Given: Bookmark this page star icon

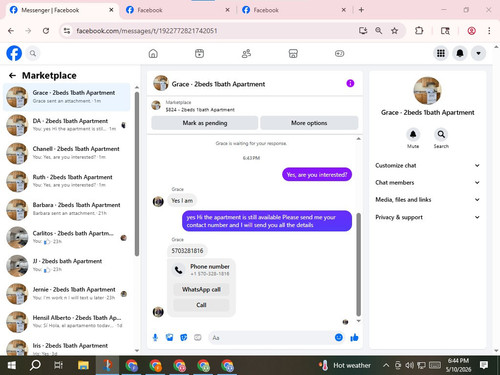Looking at the screenshot, I should 394,31.
